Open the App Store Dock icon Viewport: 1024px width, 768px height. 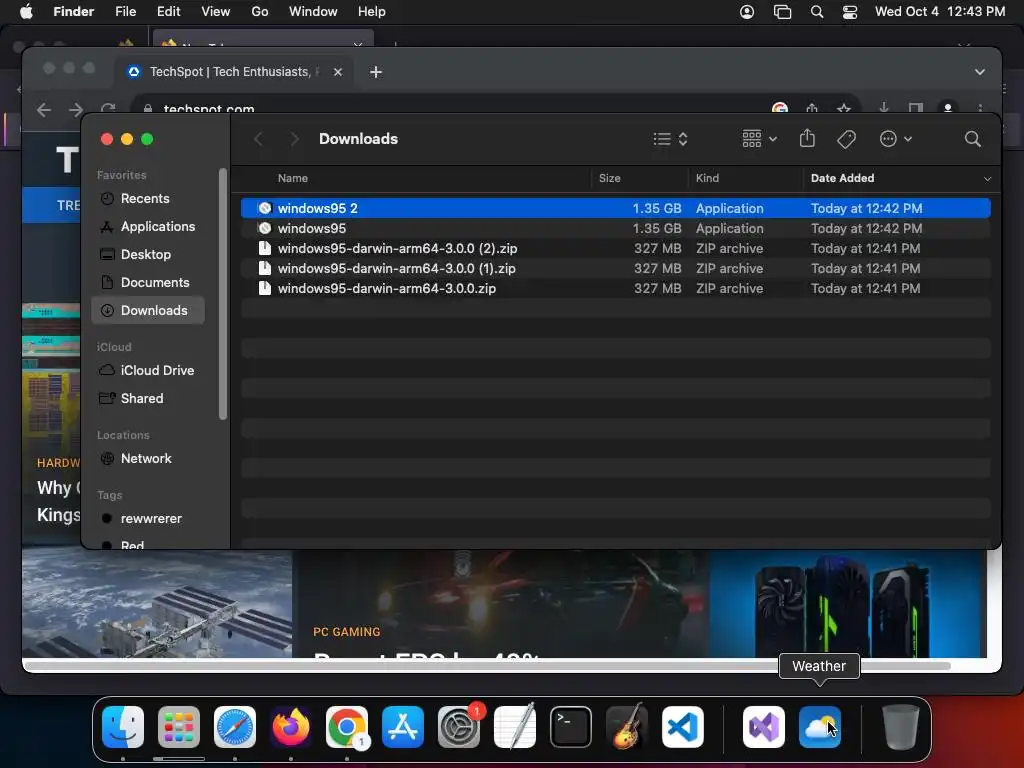click(403, 727)
